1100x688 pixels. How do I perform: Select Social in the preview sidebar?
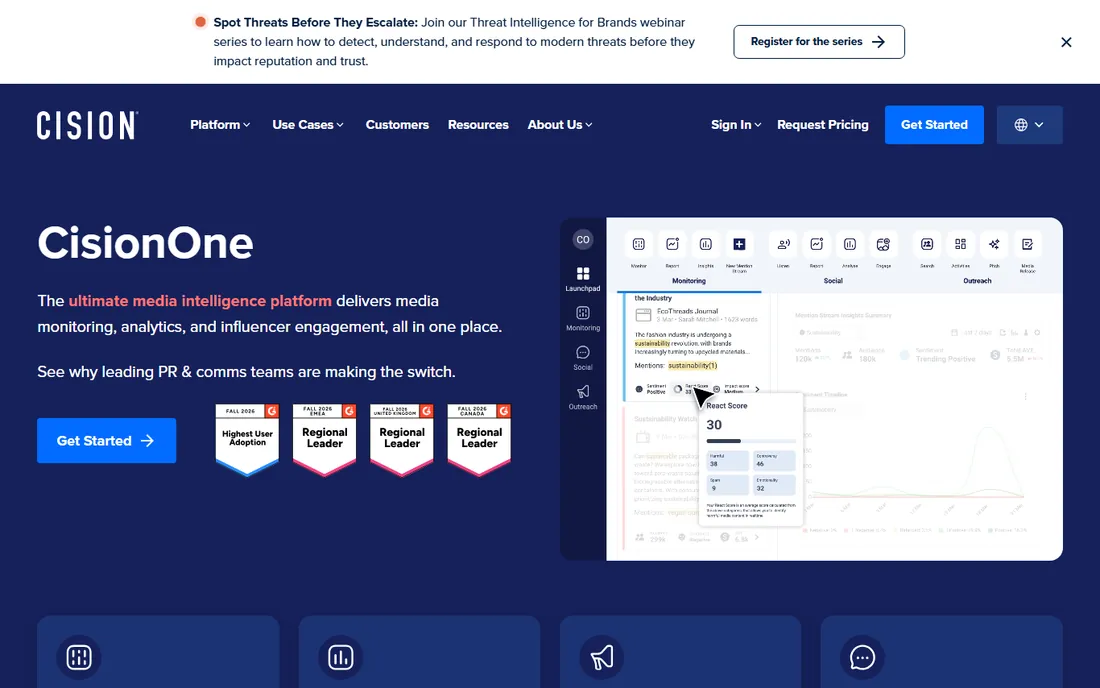583,357
